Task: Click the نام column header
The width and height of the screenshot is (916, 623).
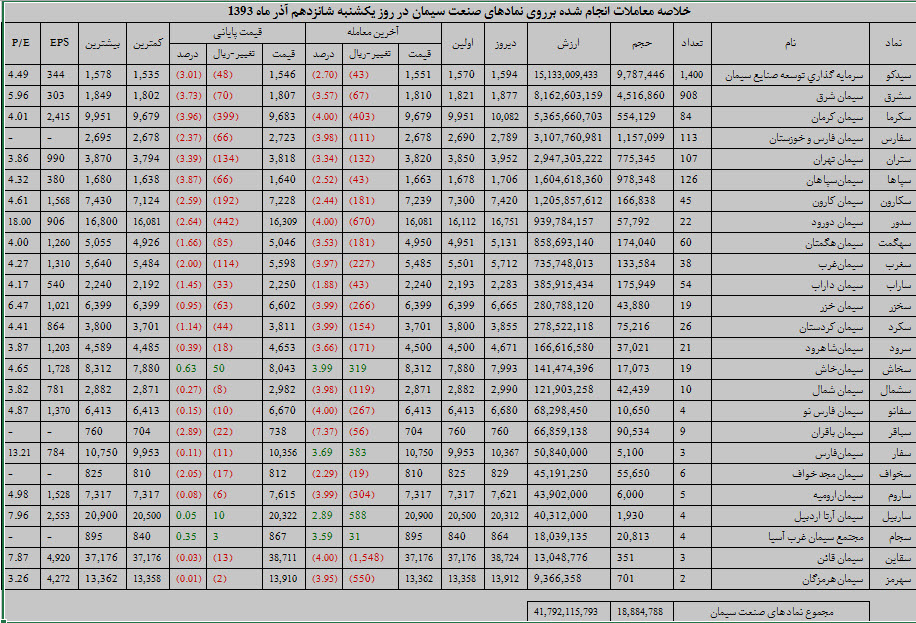Action: [x=790, y=43]
